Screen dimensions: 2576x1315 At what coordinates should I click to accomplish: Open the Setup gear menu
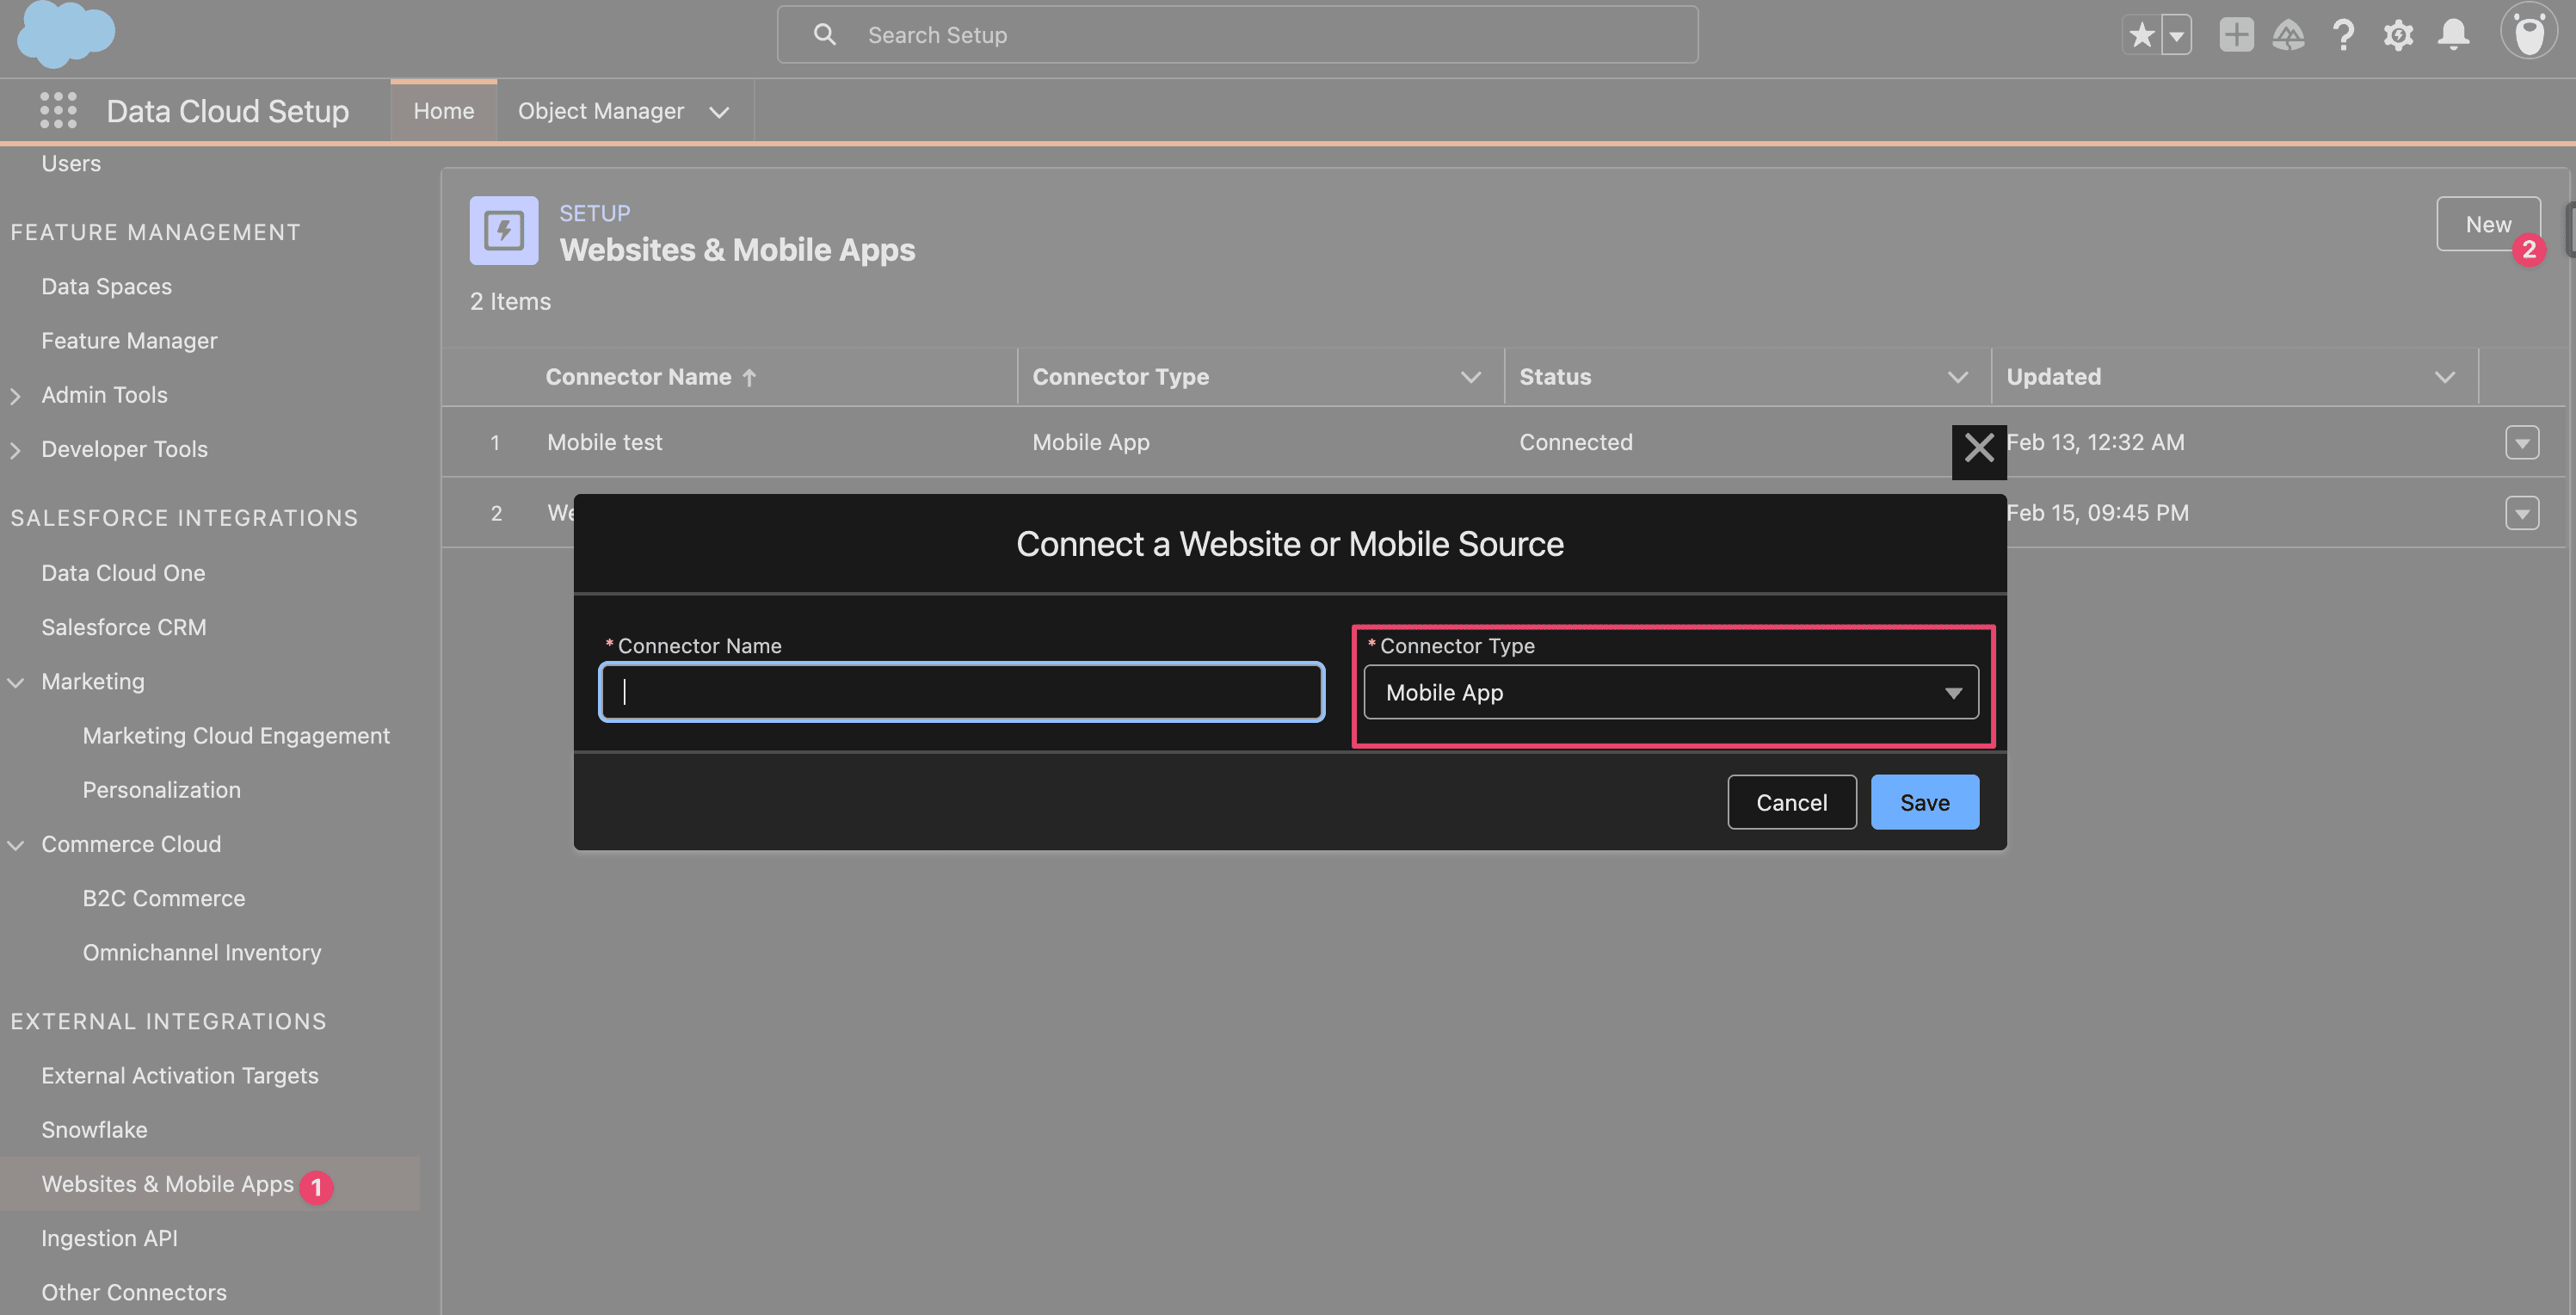(x=2398, y=35)
